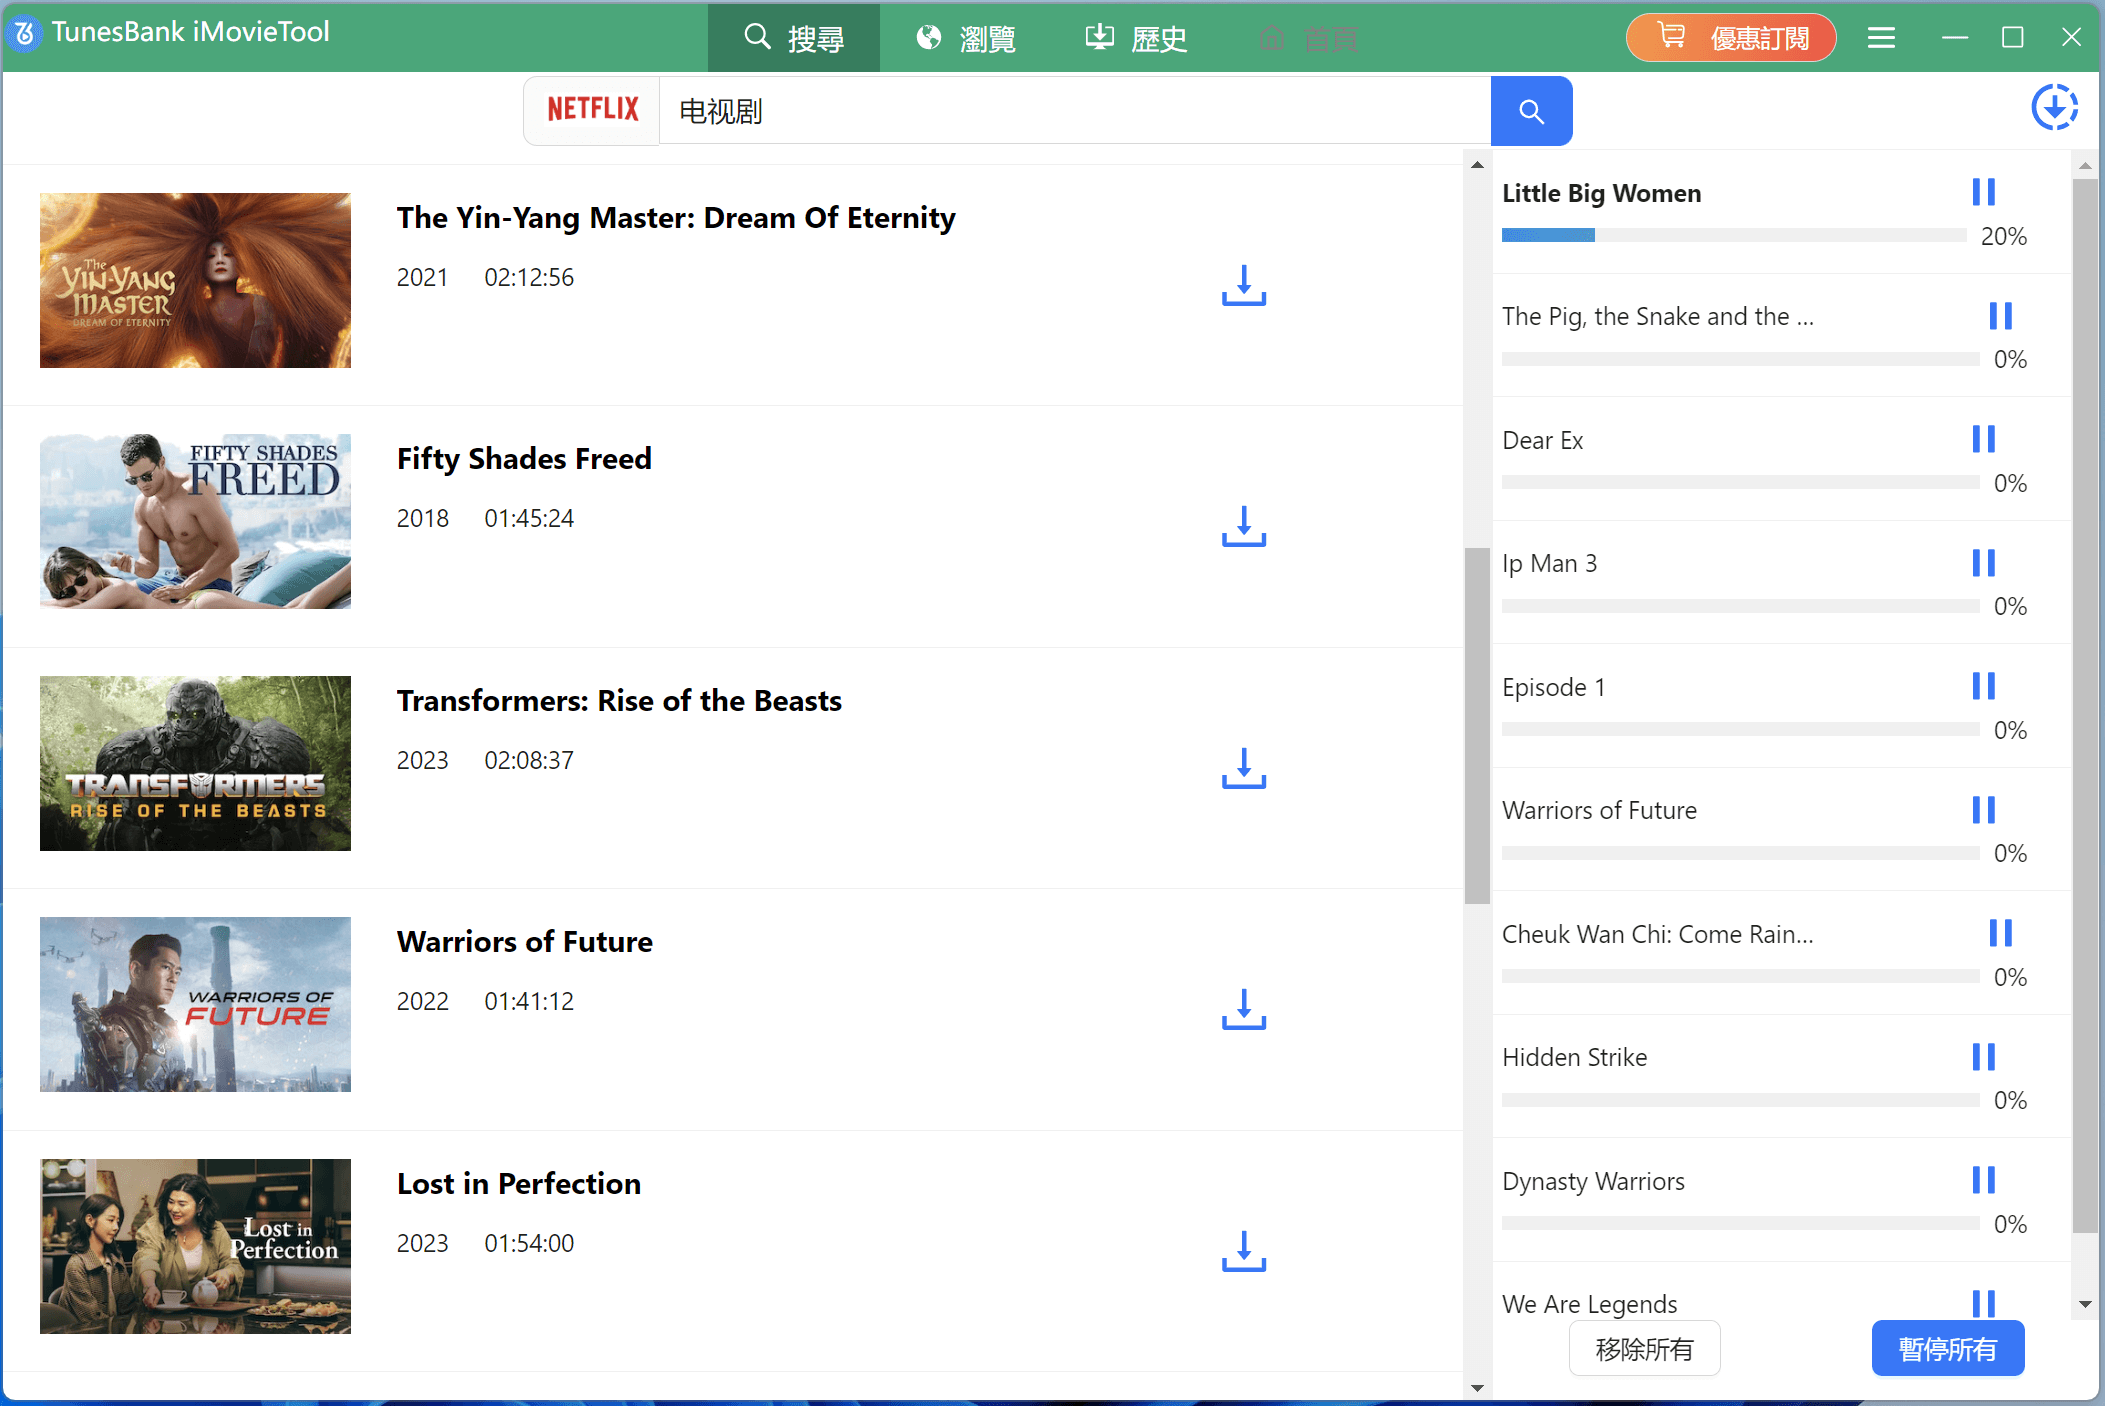Select the NETFLIX service selector

(592, 110)
